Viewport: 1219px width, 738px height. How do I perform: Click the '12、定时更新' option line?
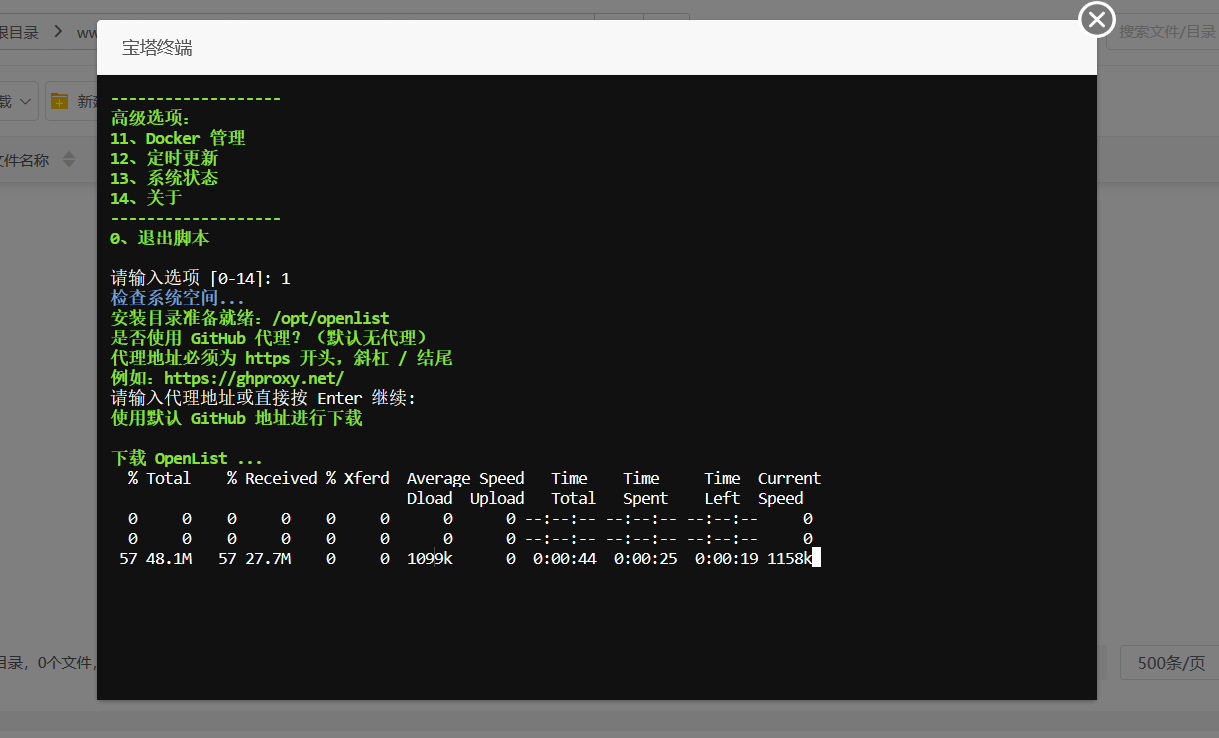(164, 158)
